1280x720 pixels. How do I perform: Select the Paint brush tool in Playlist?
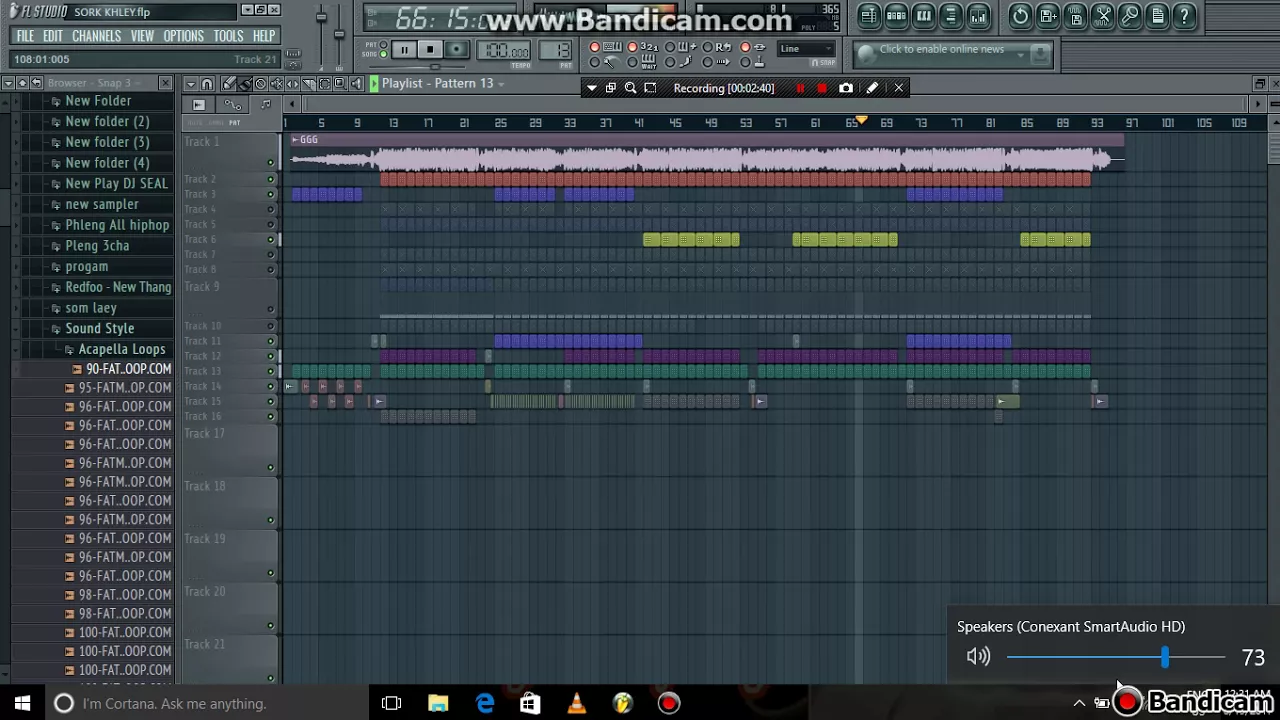pos(244,84)
